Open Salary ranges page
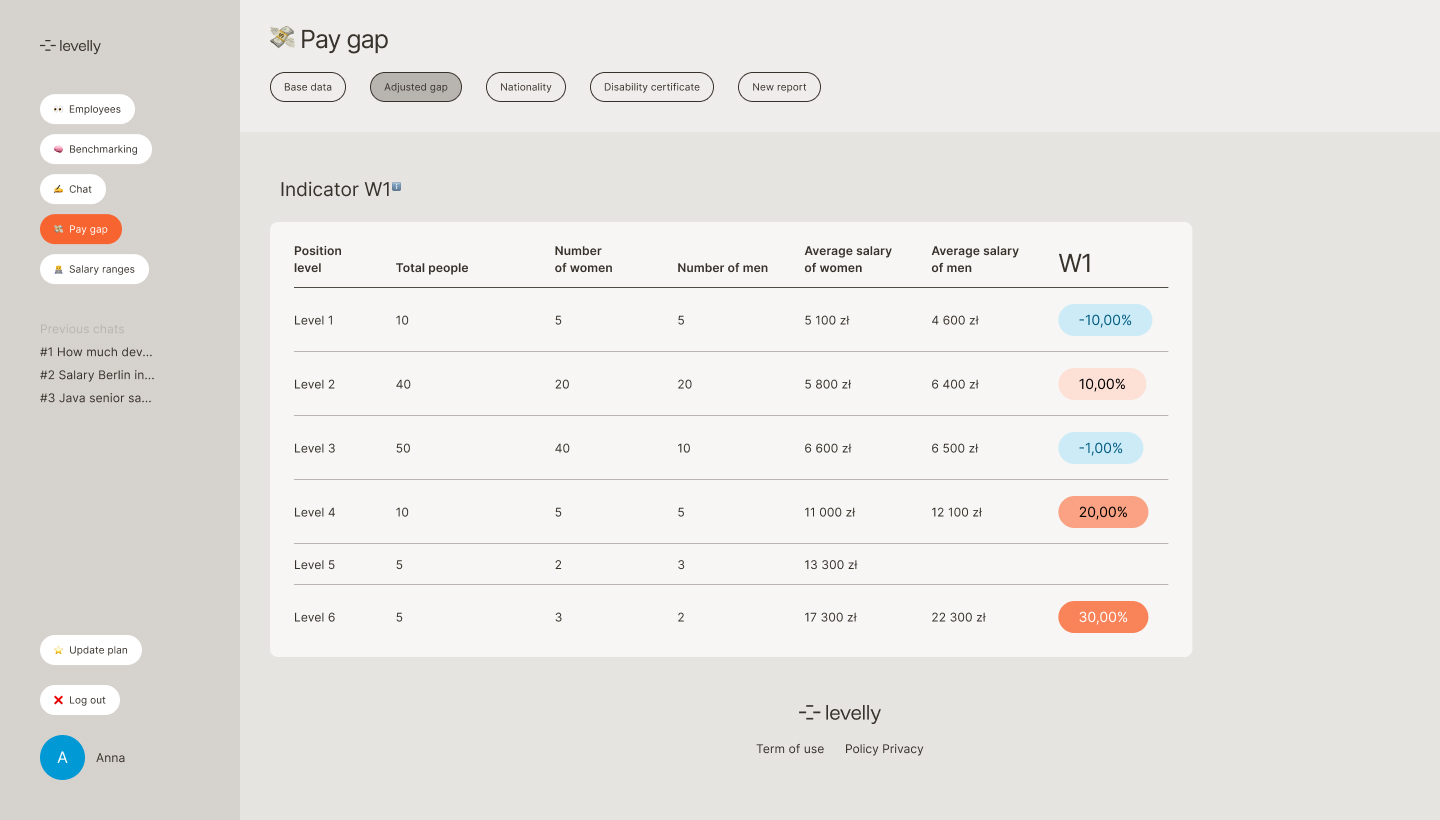This screenshot has height=820, width=1440. [94, 269]
